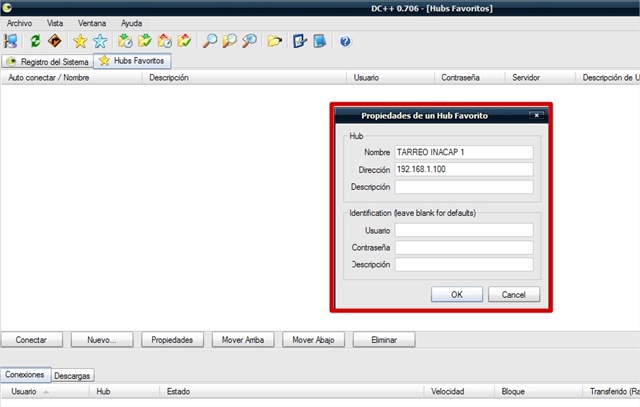Click Open File List folder icon
This screenshot has width=640, height=407.
coord(275,41)
